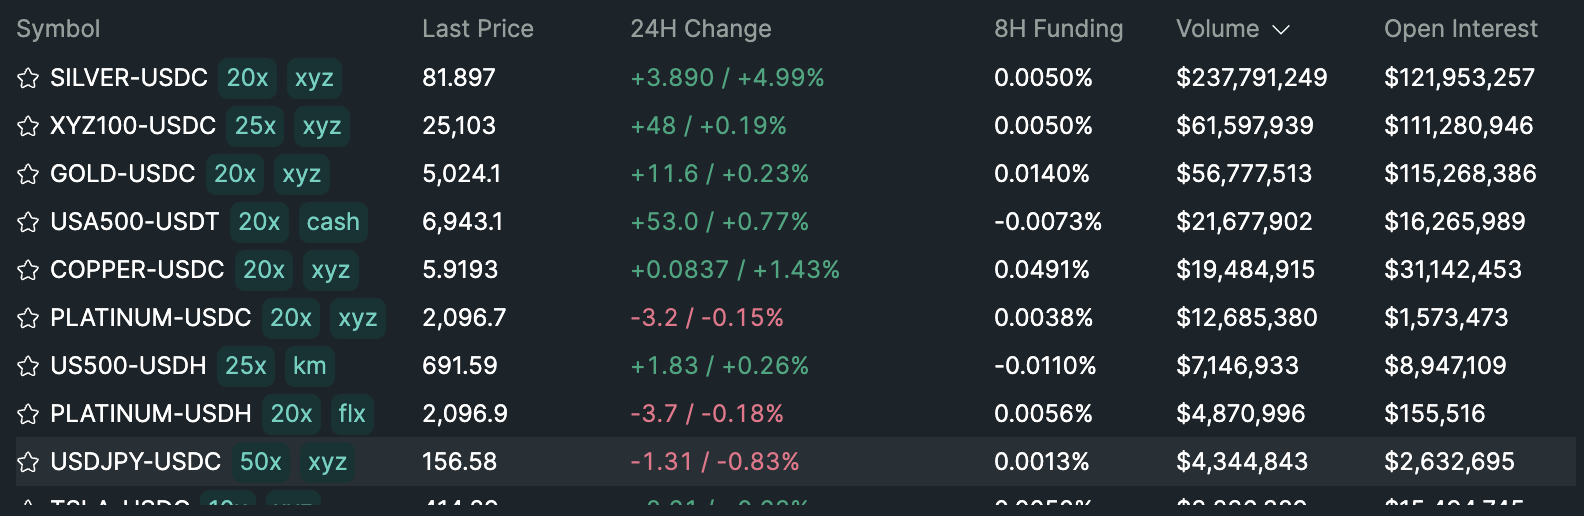This screenshot has height=516, width=1584.
Task: Click the 50x leverage badge on USDJPY
Action: (261, 462)
